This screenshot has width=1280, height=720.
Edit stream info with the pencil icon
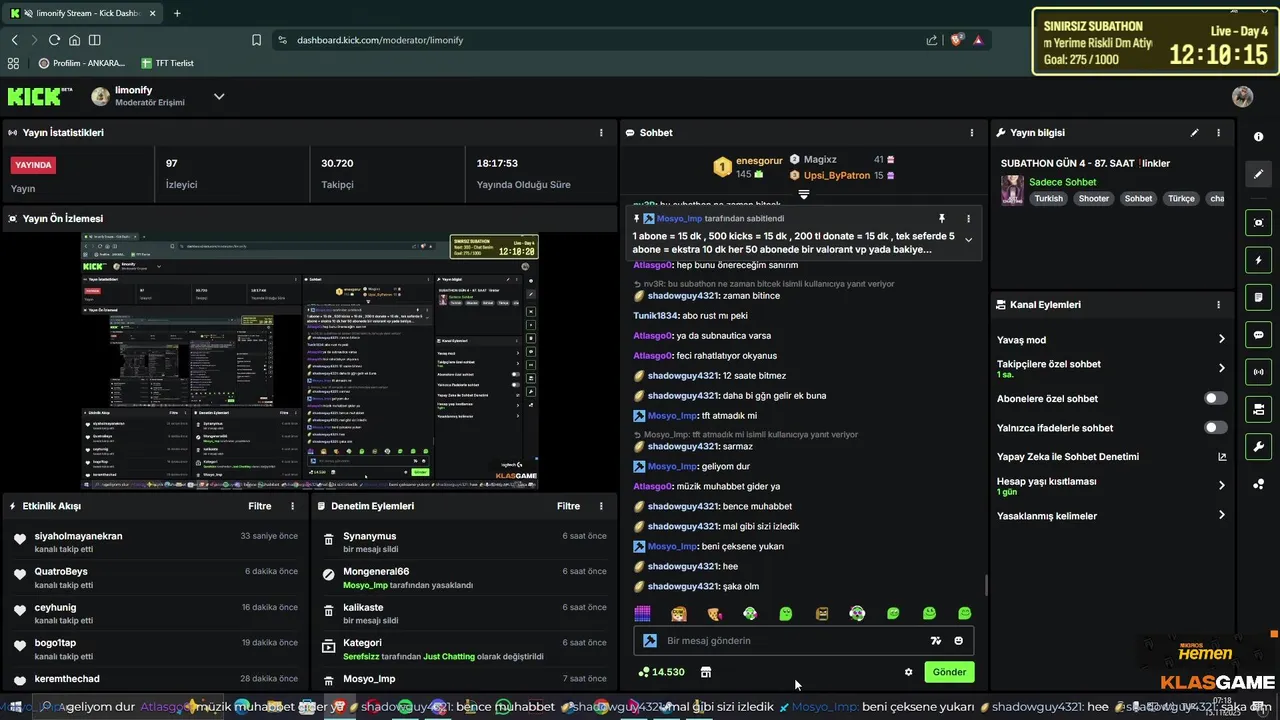1194,132
